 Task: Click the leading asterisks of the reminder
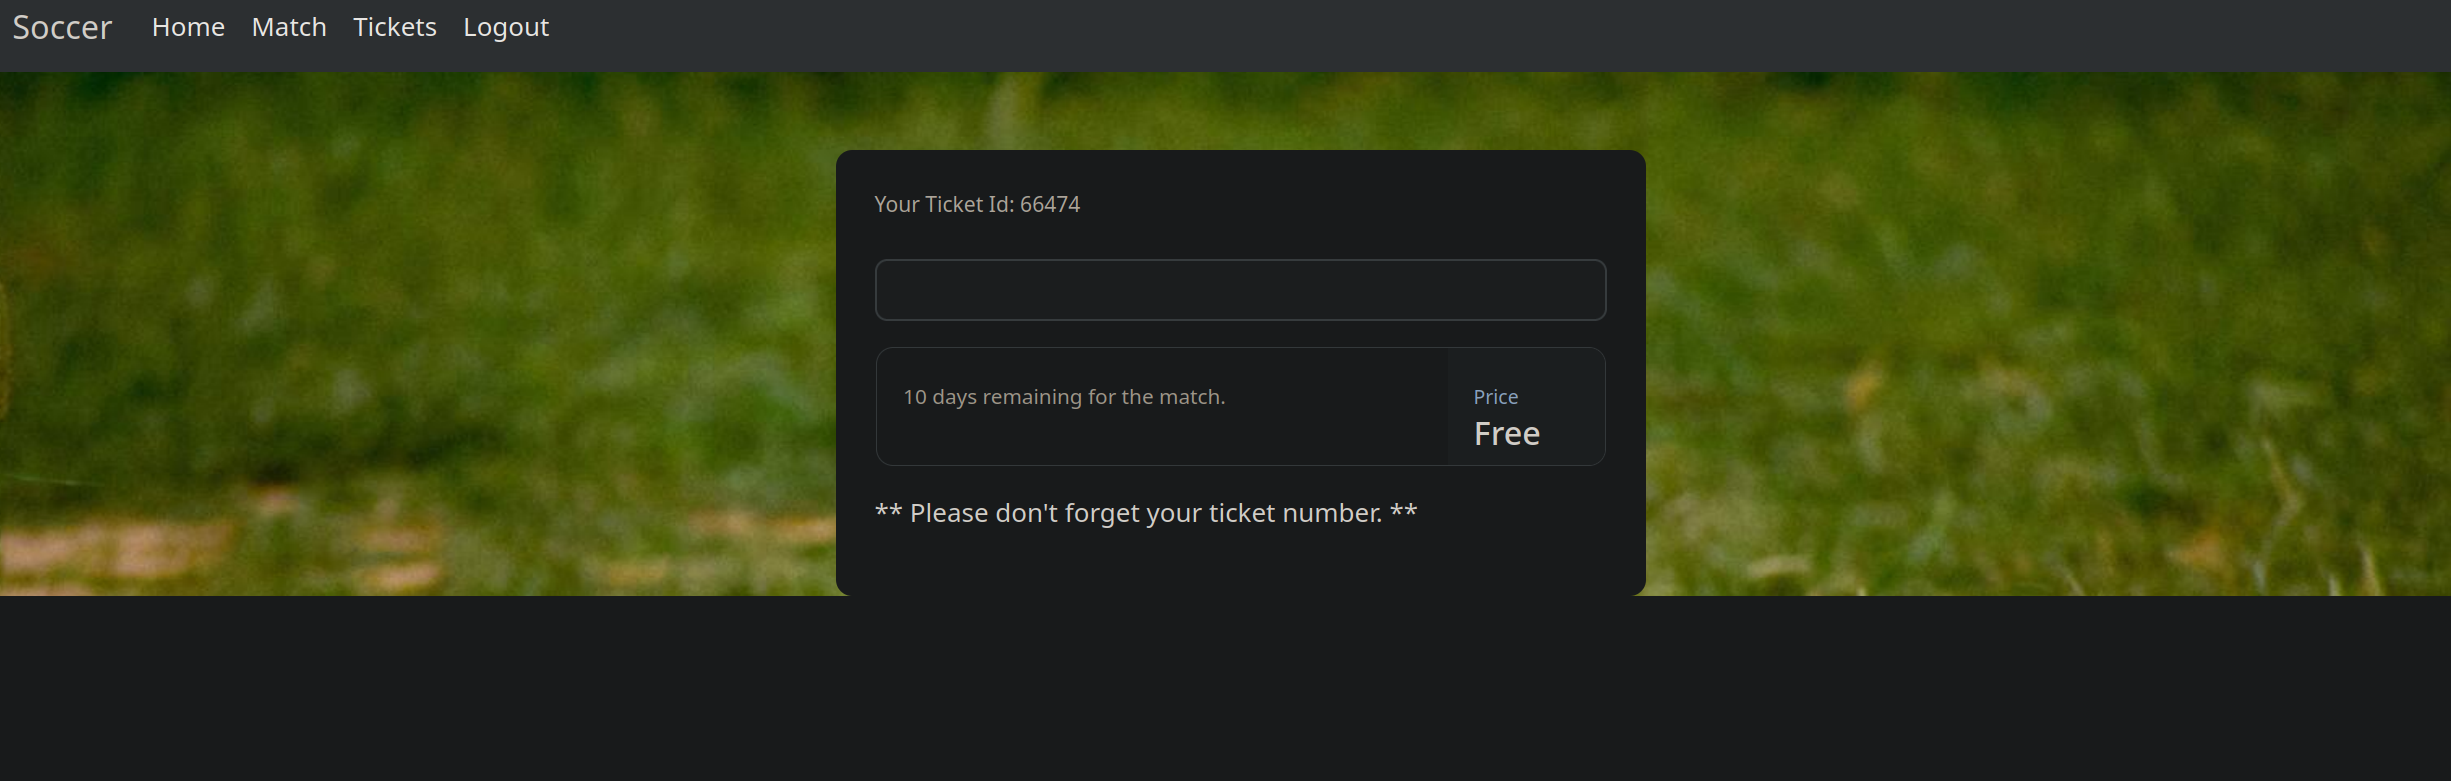pos(888,513)
